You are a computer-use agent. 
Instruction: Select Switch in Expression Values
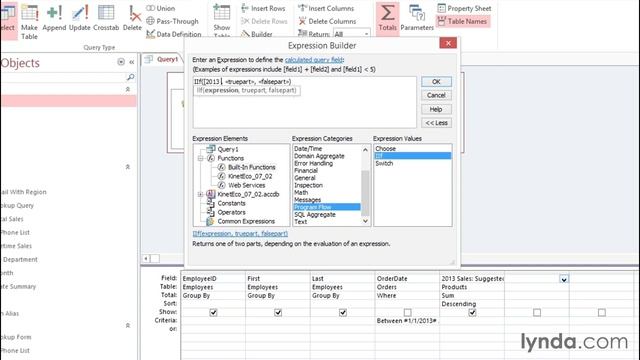[384, 163]
